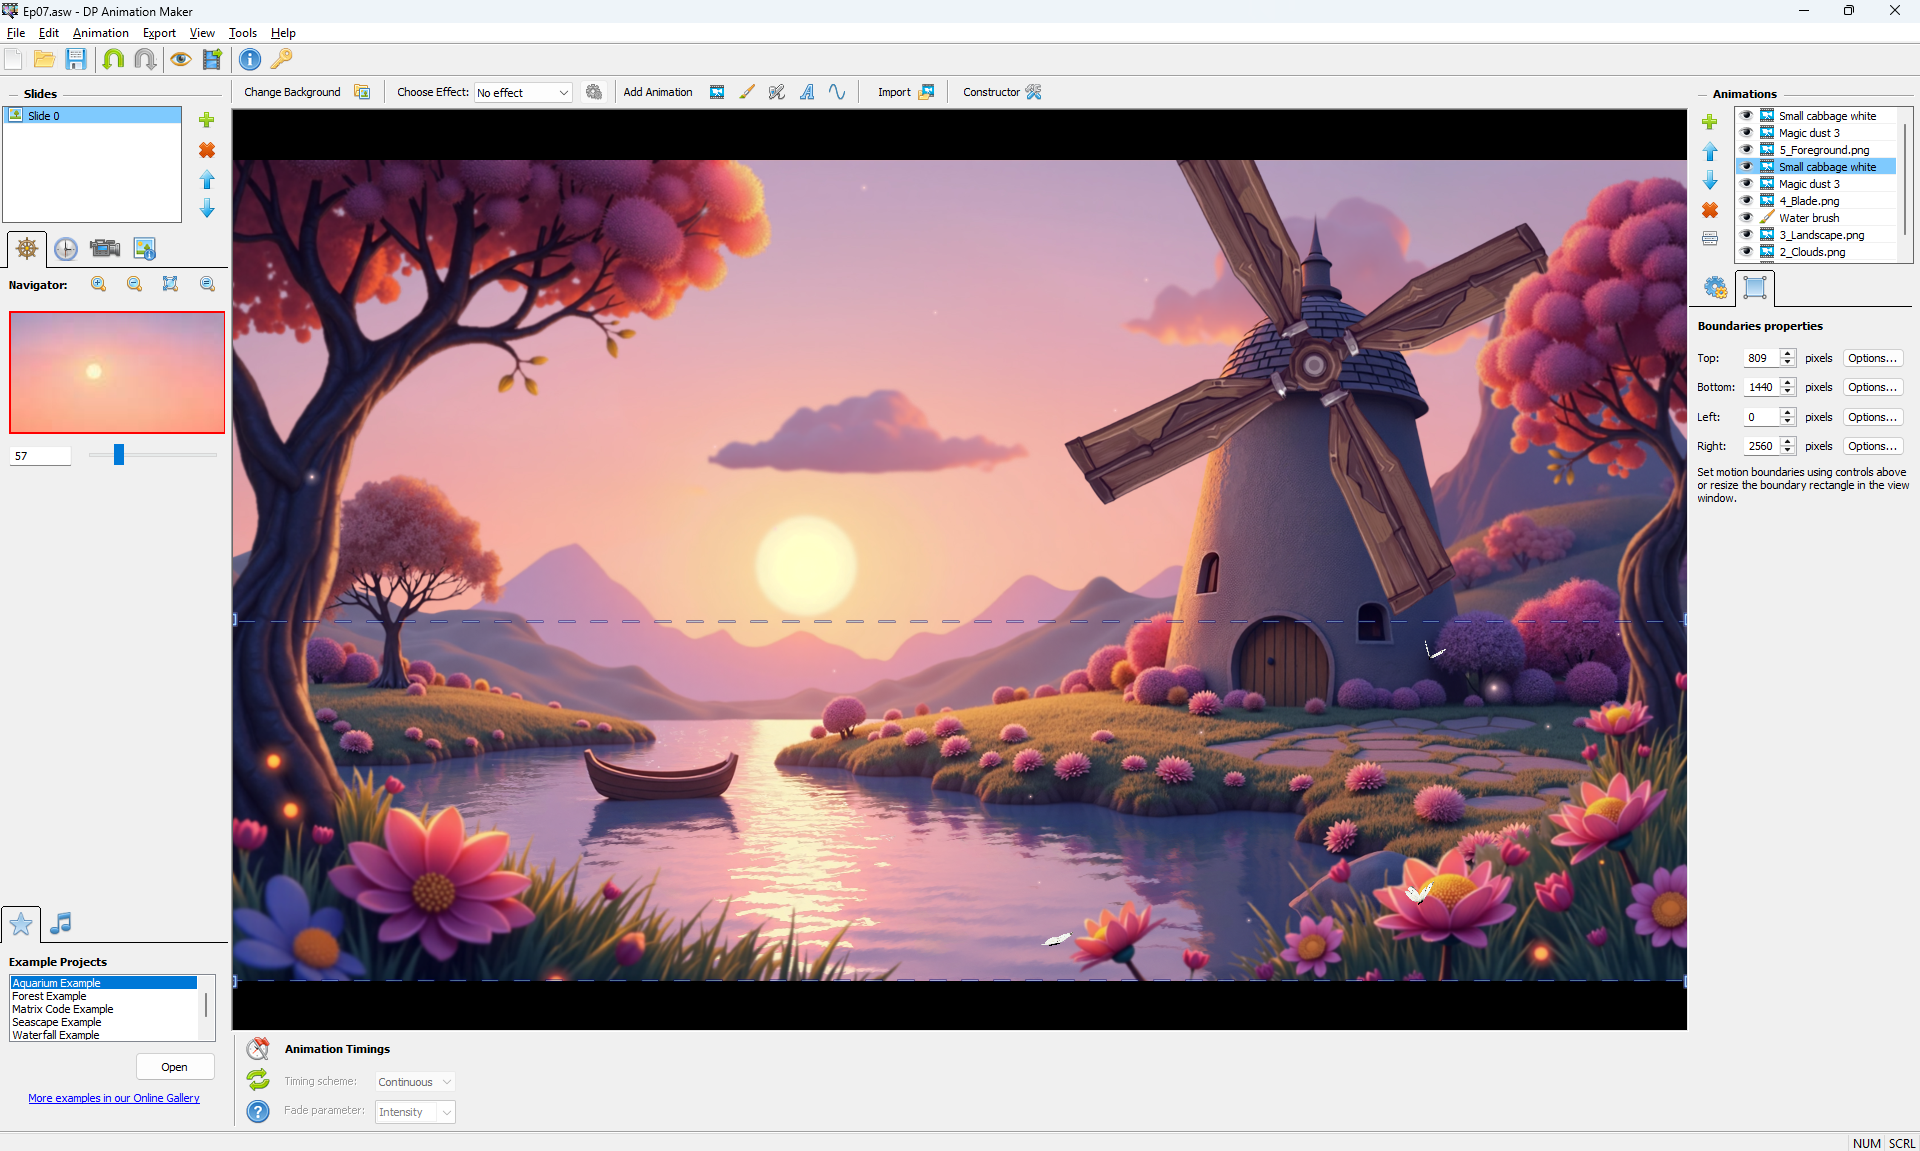
Task: Click the Save project icon
Action: (x=76, y=59)
